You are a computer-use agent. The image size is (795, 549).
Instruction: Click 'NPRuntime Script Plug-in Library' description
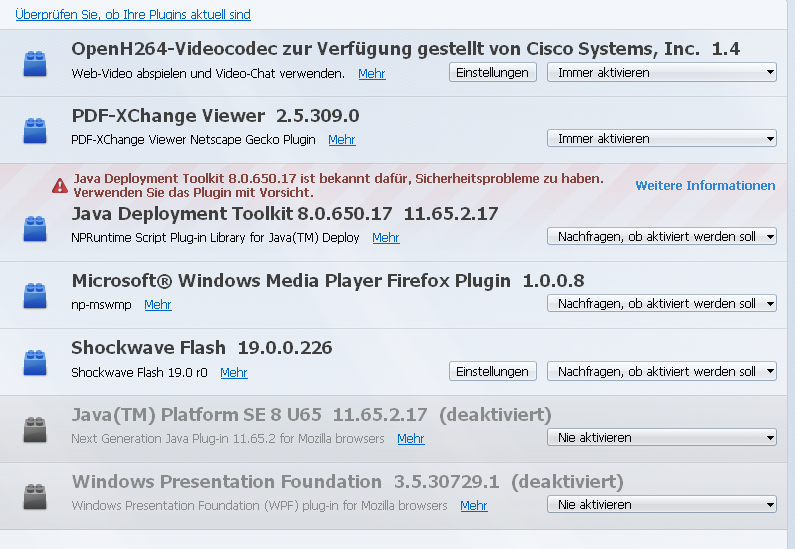pos(215,237)
